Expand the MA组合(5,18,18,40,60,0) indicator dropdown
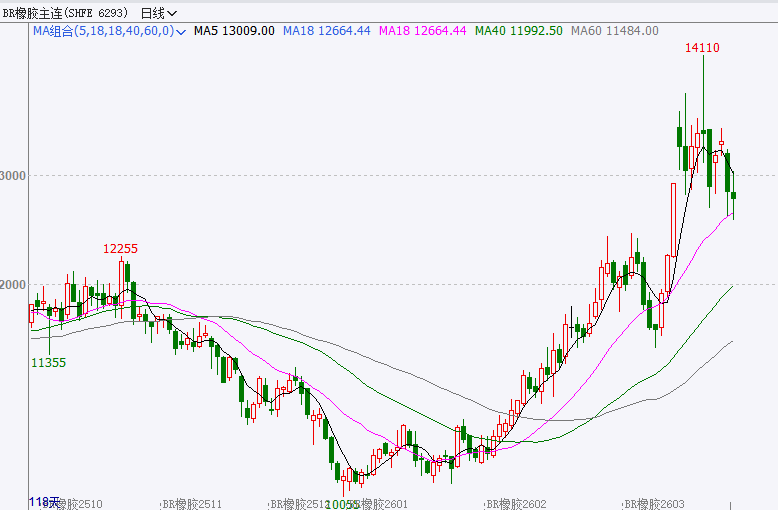Viewport: 778px width, 510px height. pyautogui.click(x=180, y=32)
